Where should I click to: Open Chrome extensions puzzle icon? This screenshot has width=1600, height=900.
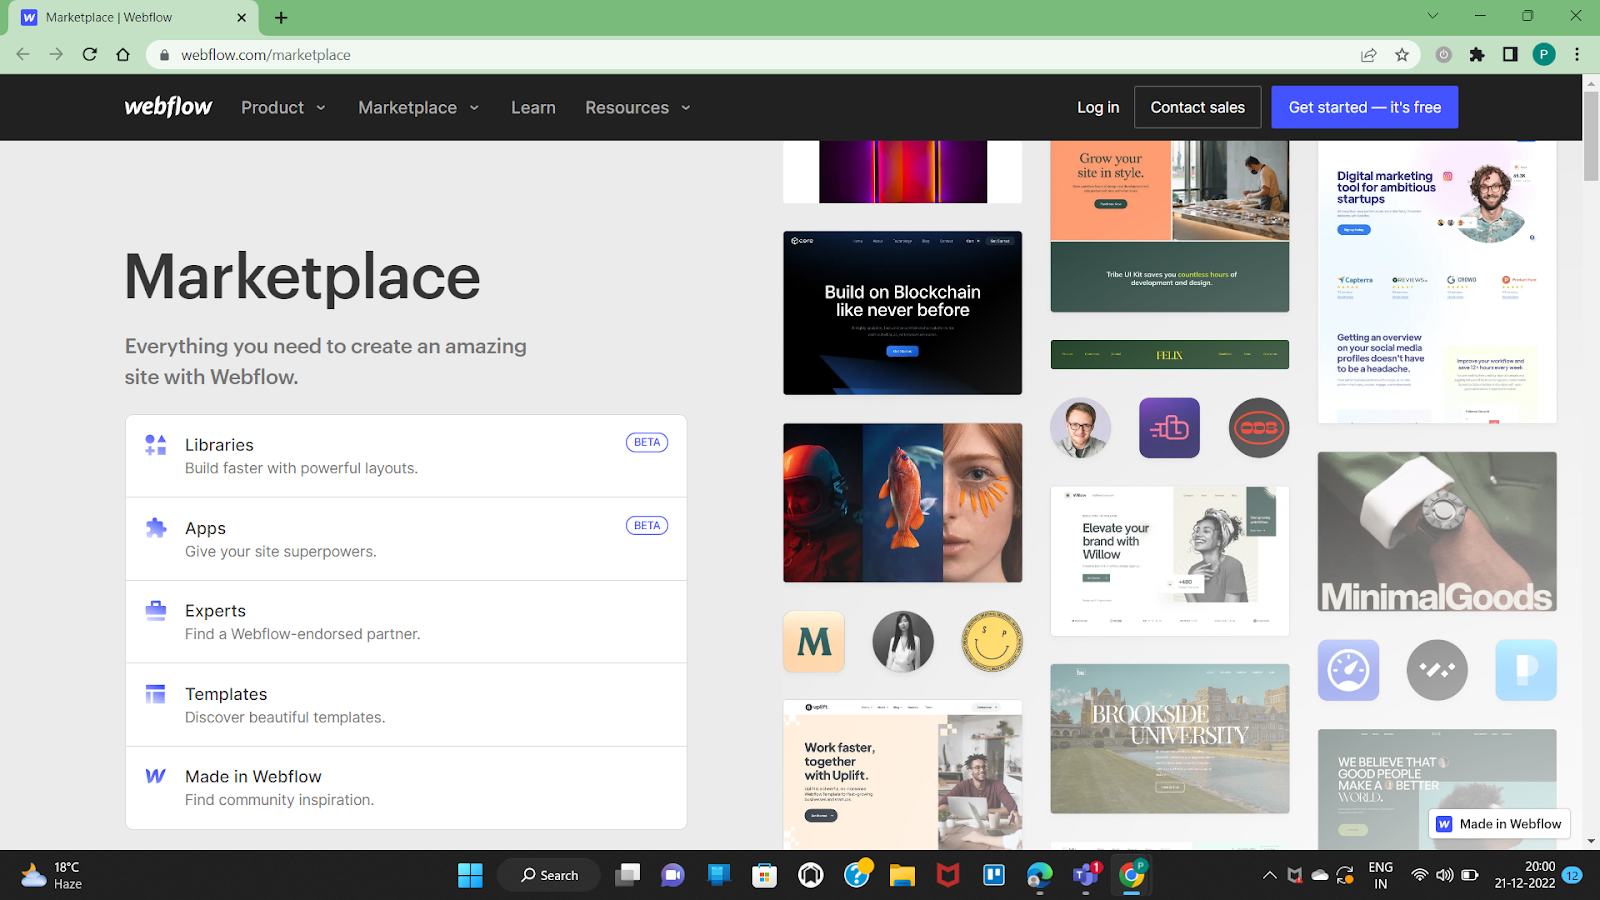(1477, 55)
